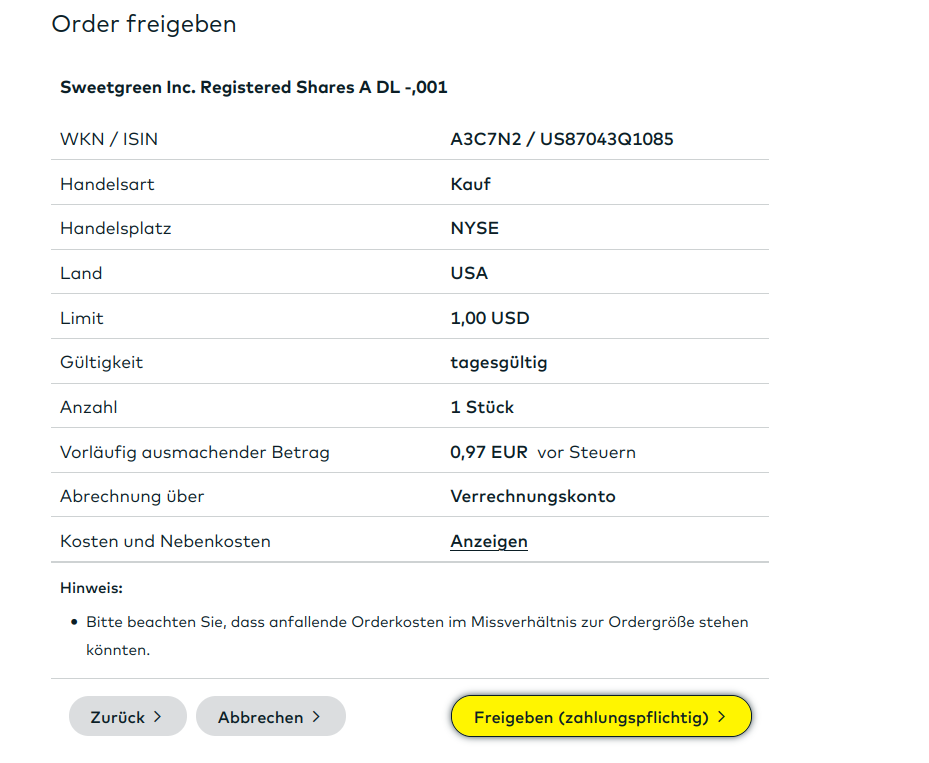Open the Anzeigen link for costs
The height and width of the screenshot is (763, 929).
(488, 541)
